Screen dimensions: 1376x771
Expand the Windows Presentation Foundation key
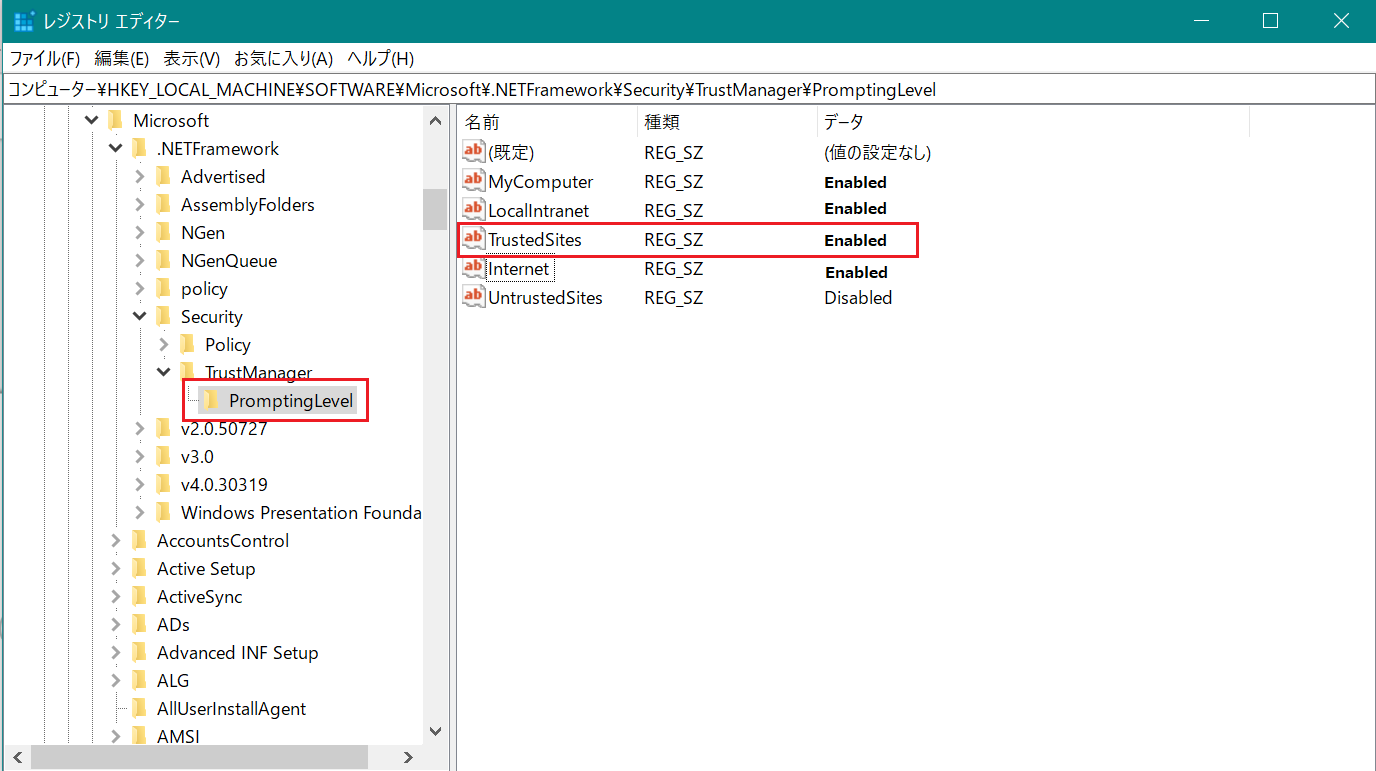(139, 512)
